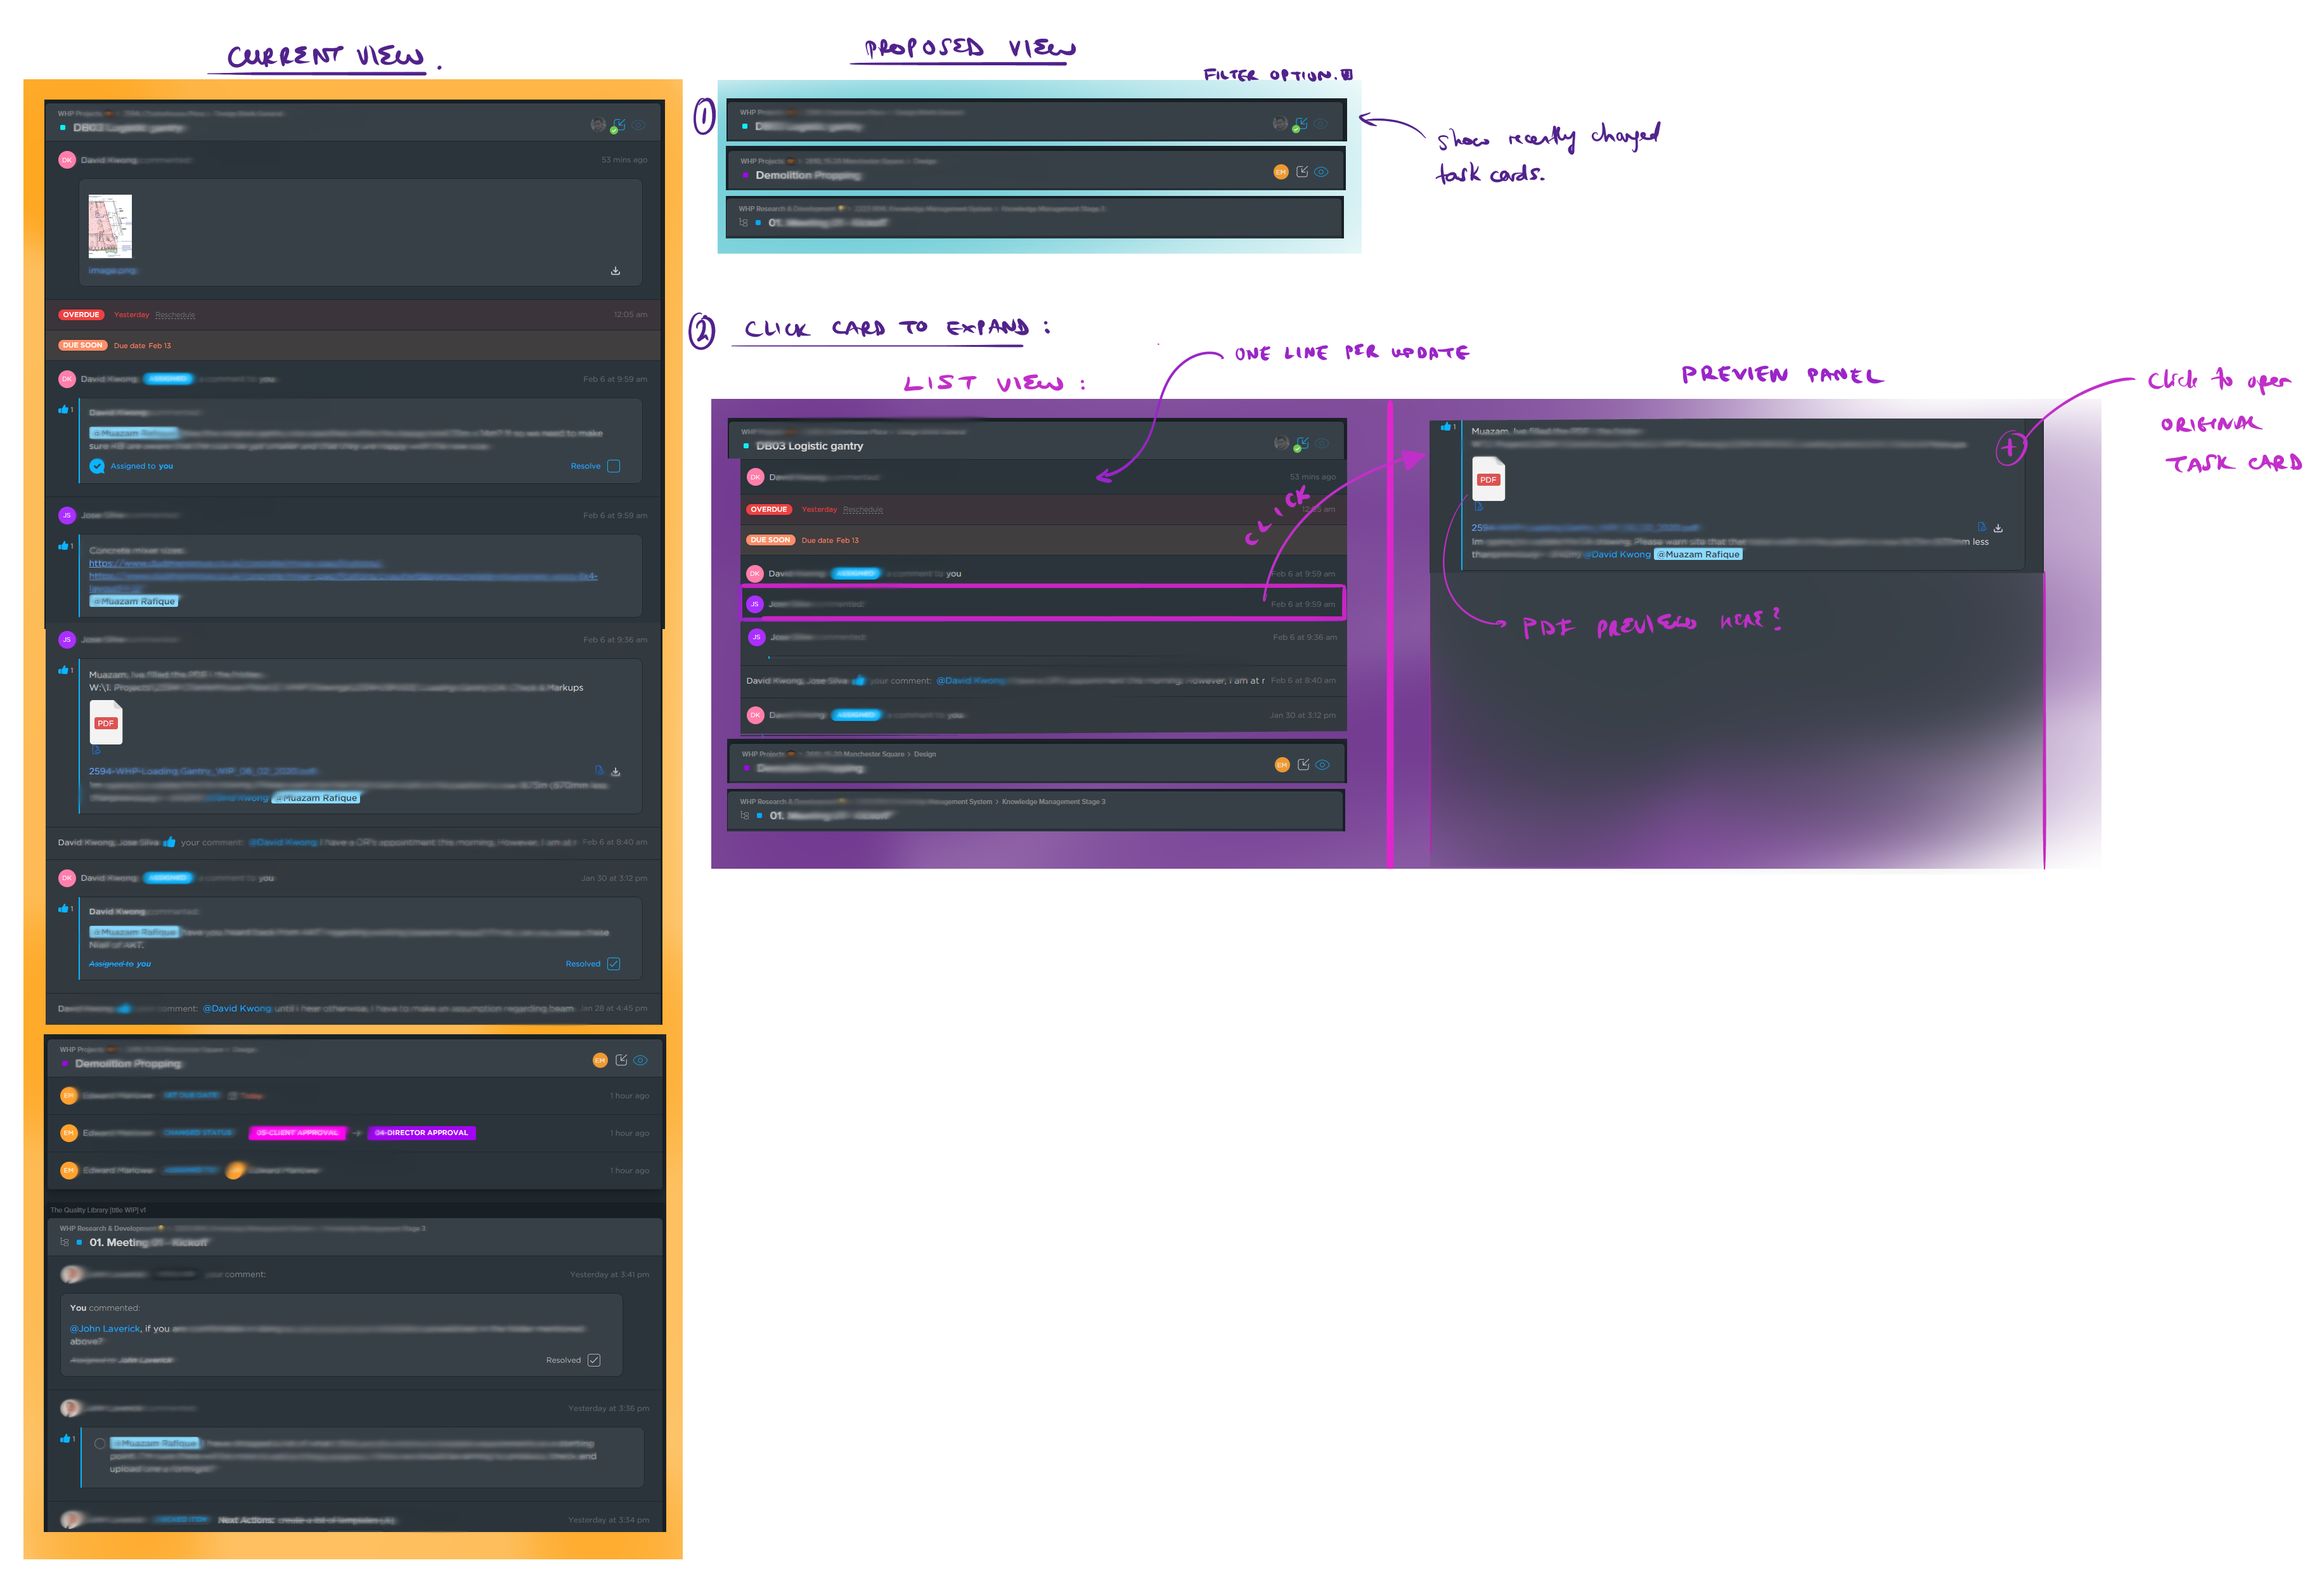Like Jose's PDF comment in current view
Image resolution: width=2324 pixels, height=1572 pixels.
tap(64, 670)
